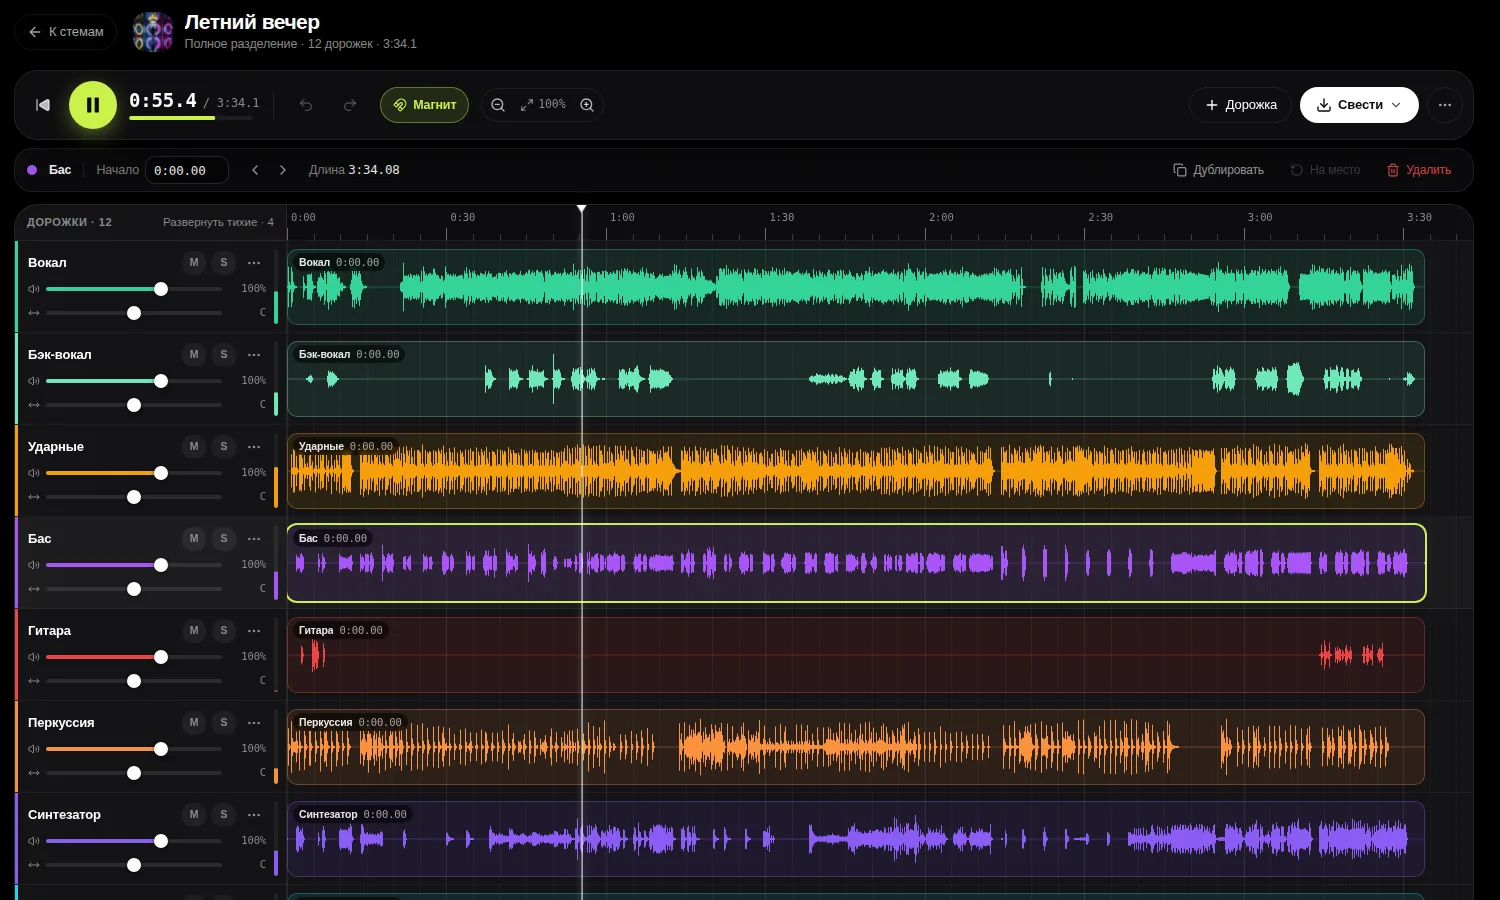The height and width of the screenshot is (900, 1500).
Task: Click the playback progress bar under the timer
Action: coord(191,118)
